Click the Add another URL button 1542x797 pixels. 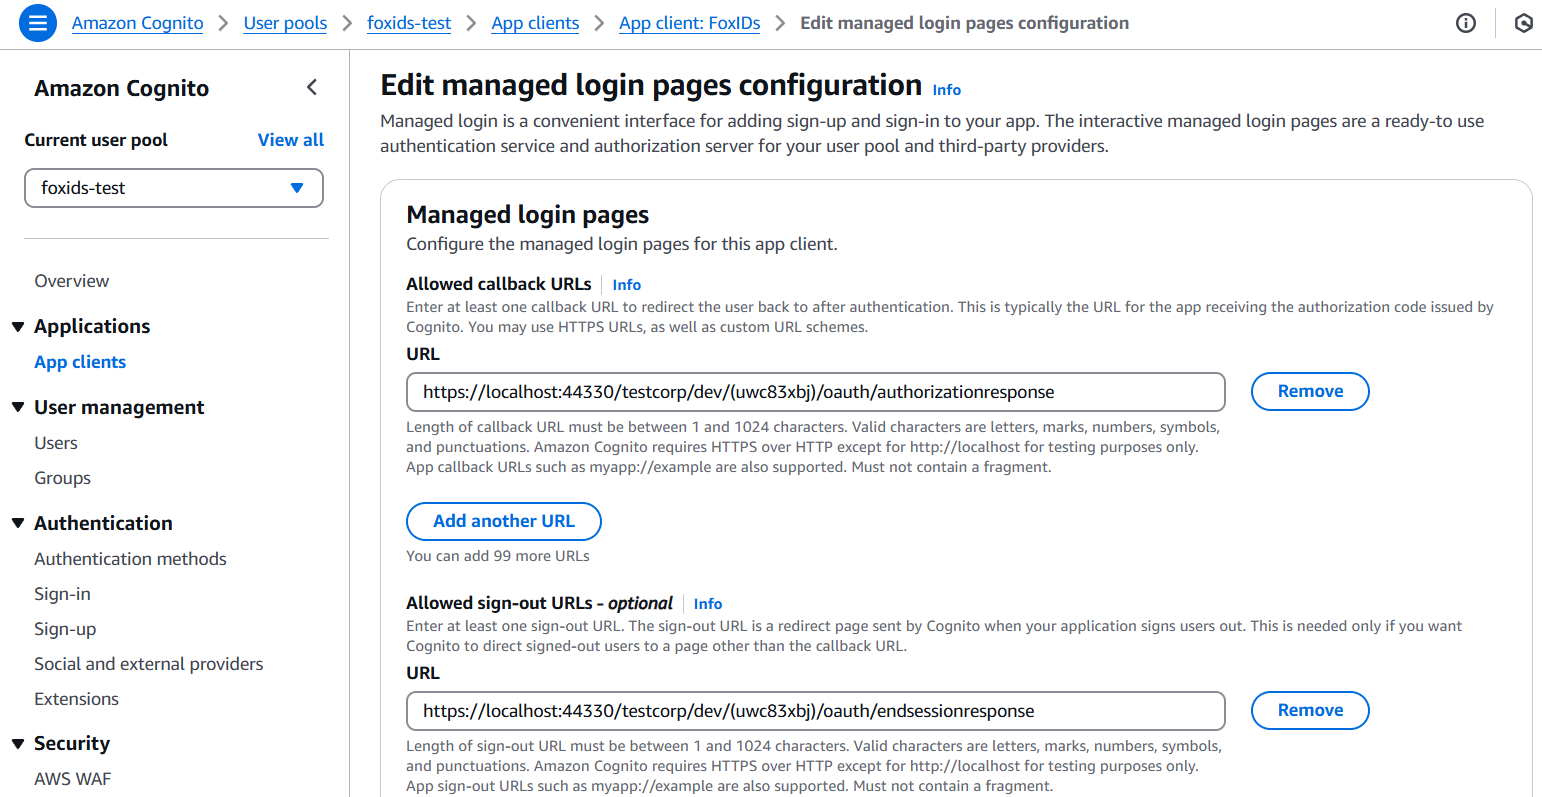click(503, 521)
